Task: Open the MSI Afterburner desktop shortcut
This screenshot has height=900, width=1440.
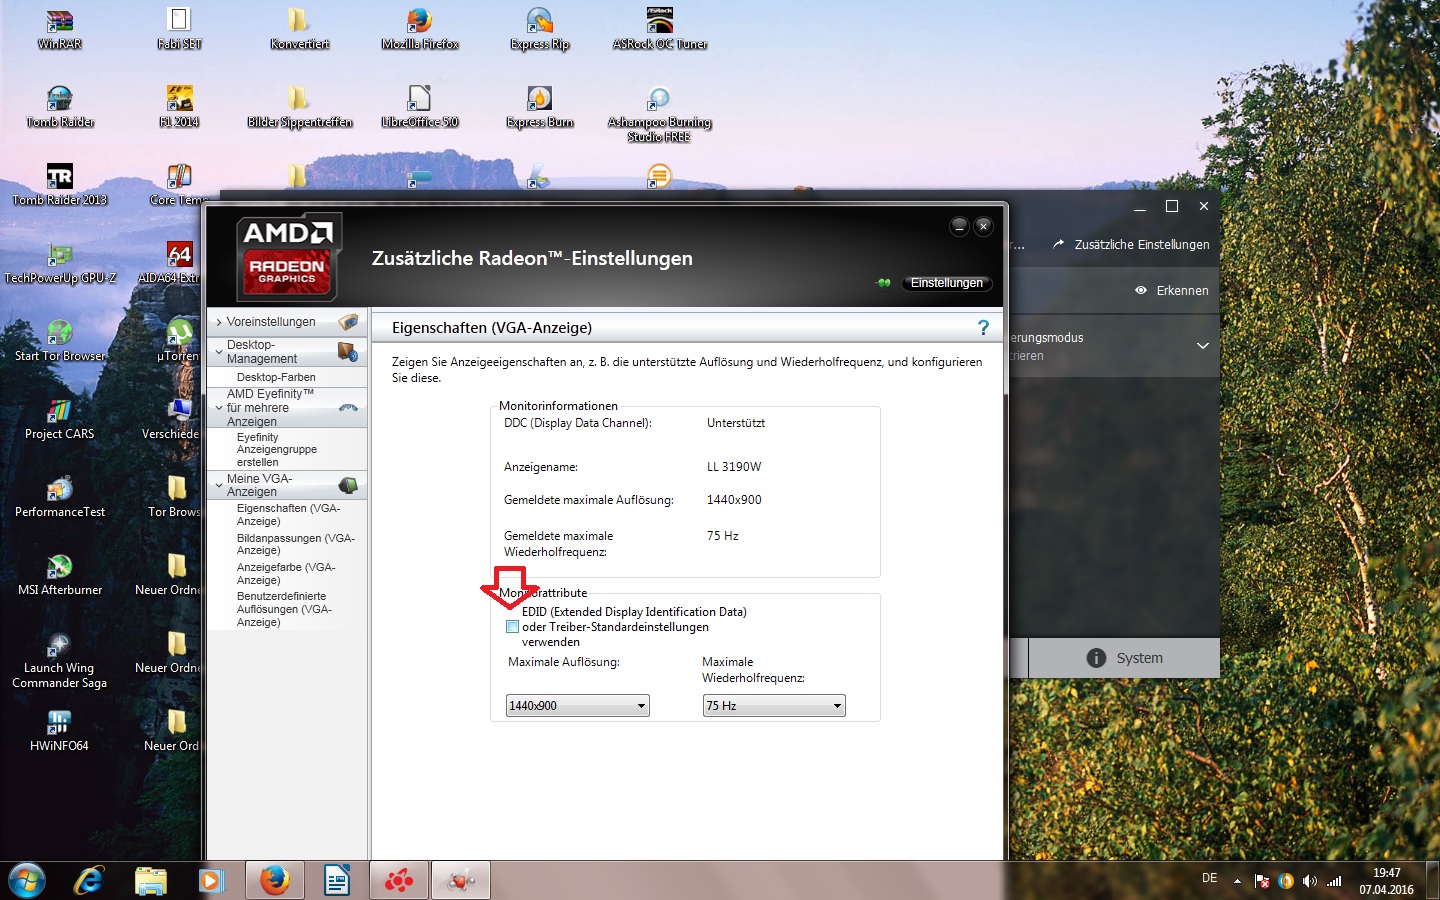Action: pyautogui.click(x=60, y=574)
